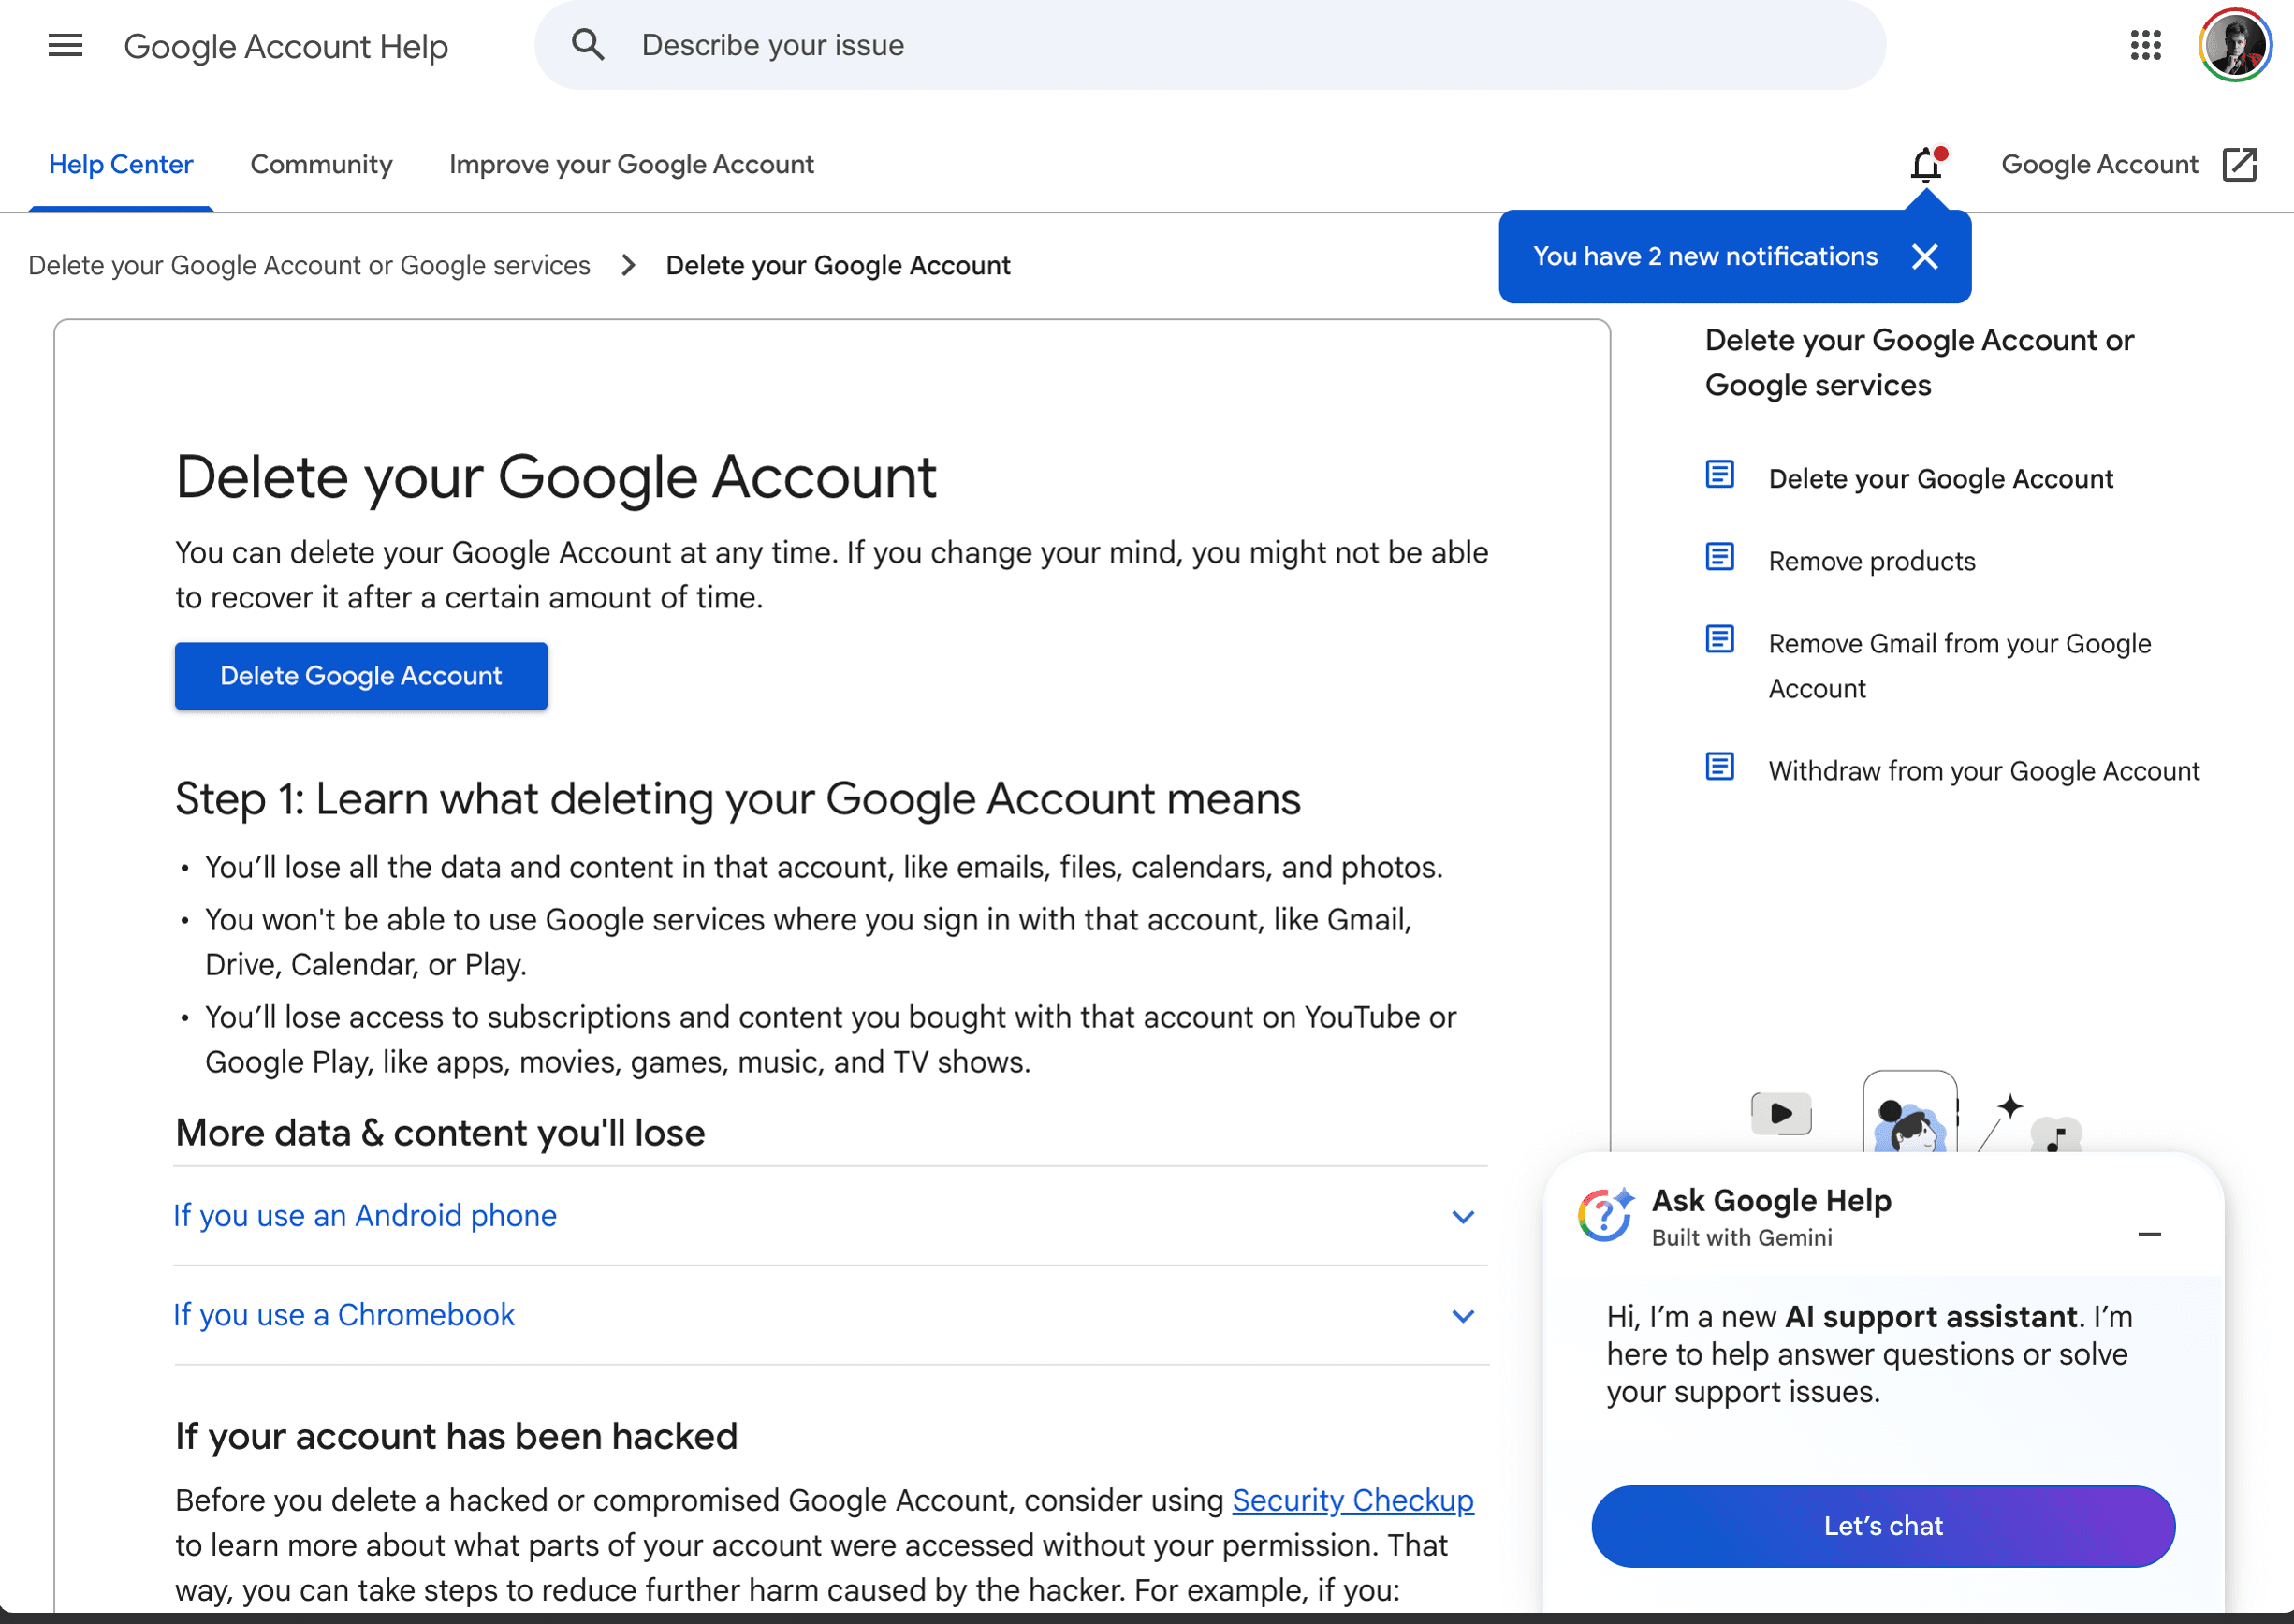Click 'Built with Gemini' subtitle
Viewport: 2294px width, 1624px height.
1742,1238
